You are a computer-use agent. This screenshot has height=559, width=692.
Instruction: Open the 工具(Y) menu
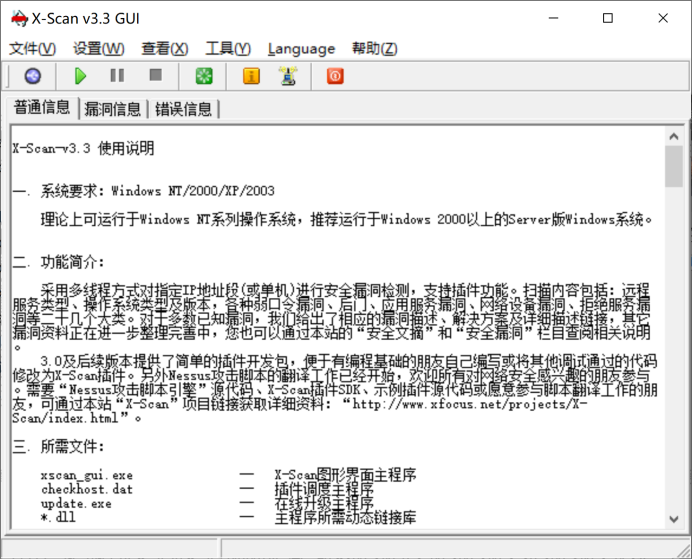[228, 49]
